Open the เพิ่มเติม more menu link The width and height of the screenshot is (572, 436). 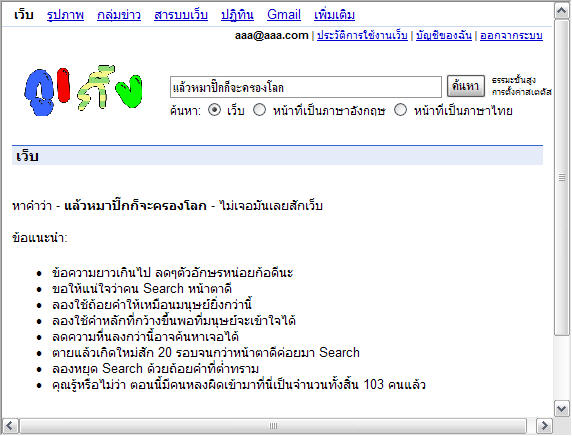click(x=334, y=15)
